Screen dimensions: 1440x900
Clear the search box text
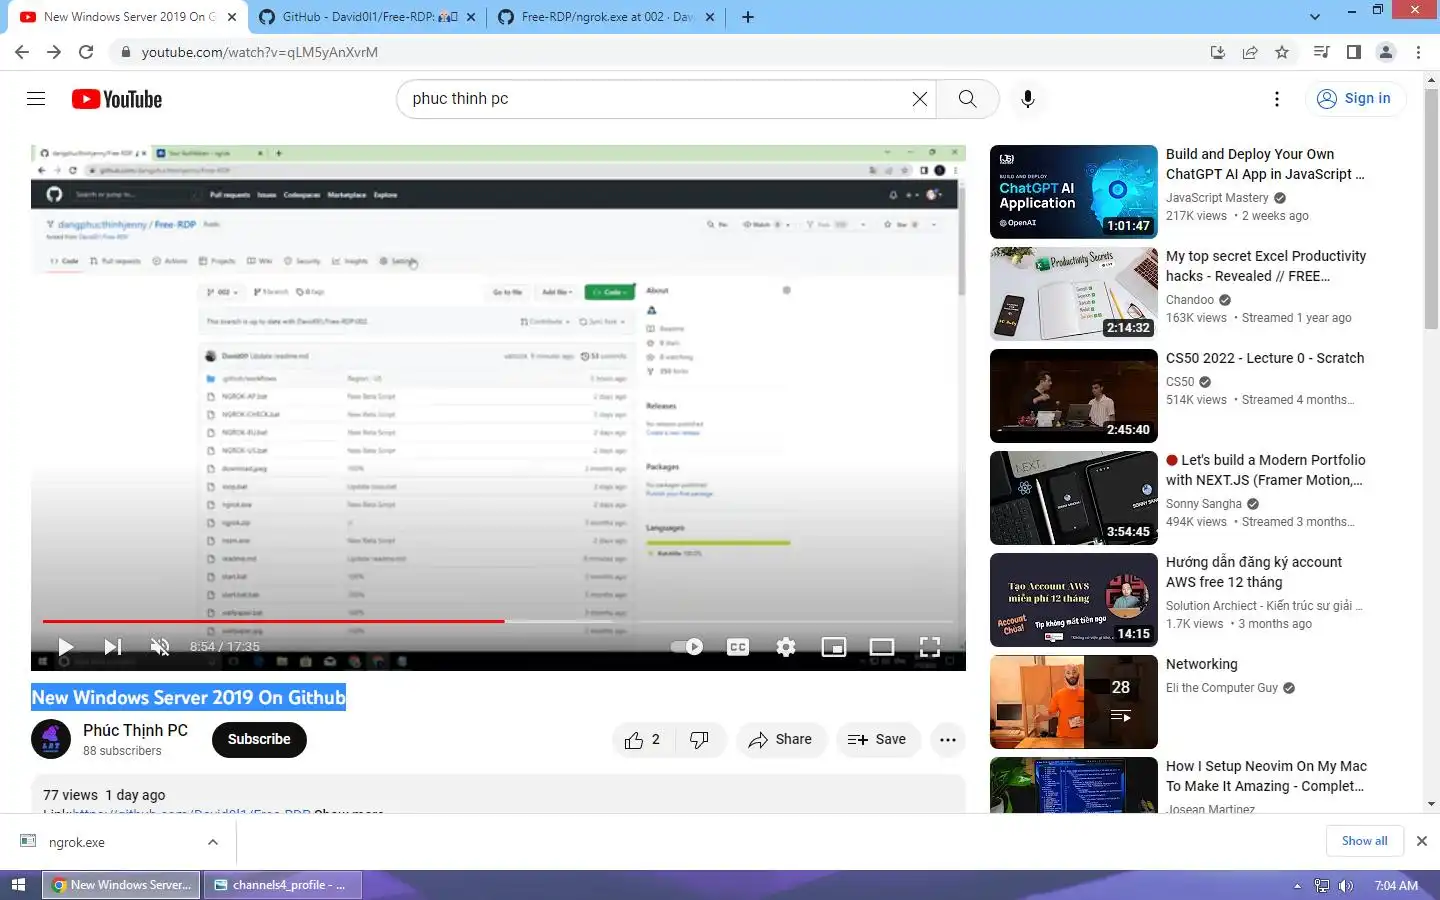coord(919,98)
